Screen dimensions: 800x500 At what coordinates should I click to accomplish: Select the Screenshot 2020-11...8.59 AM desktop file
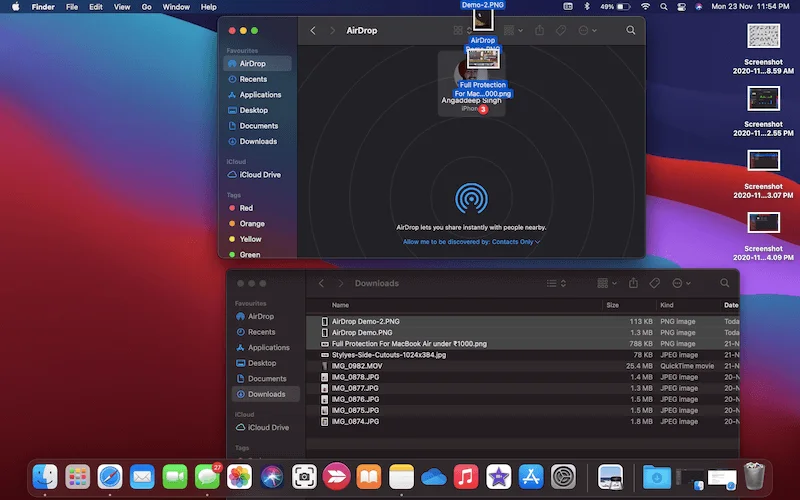tap(763, 49)
